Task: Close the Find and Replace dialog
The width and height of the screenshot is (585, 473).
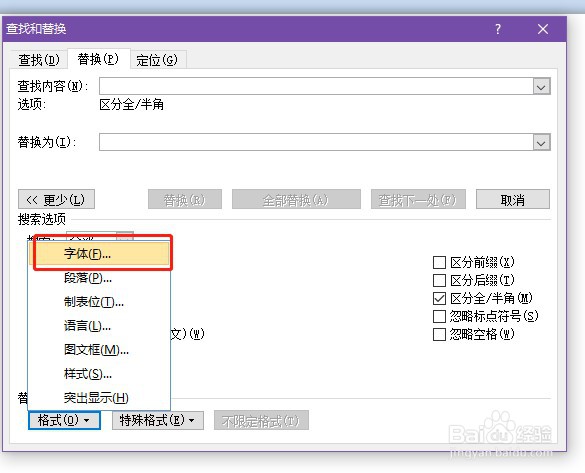Action: point(543,29)
